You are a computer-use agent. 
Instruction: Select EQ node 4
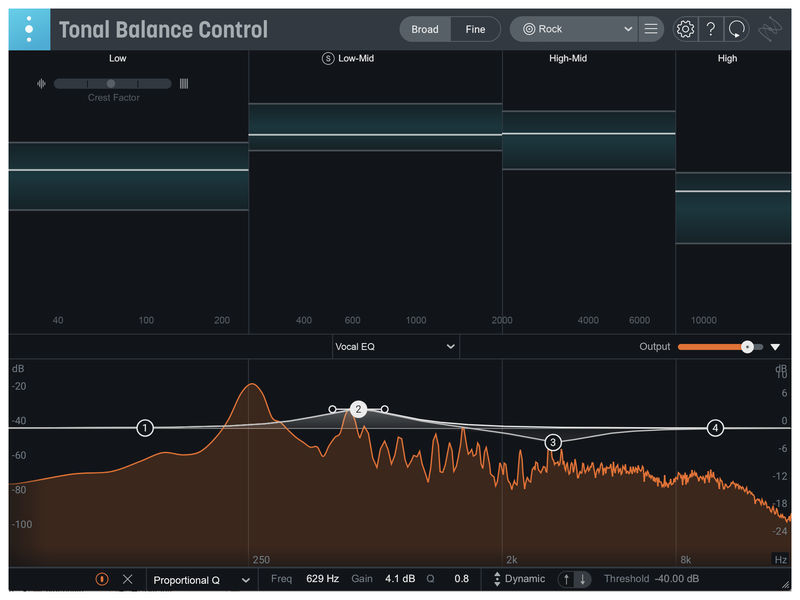(x=715, y=428)
